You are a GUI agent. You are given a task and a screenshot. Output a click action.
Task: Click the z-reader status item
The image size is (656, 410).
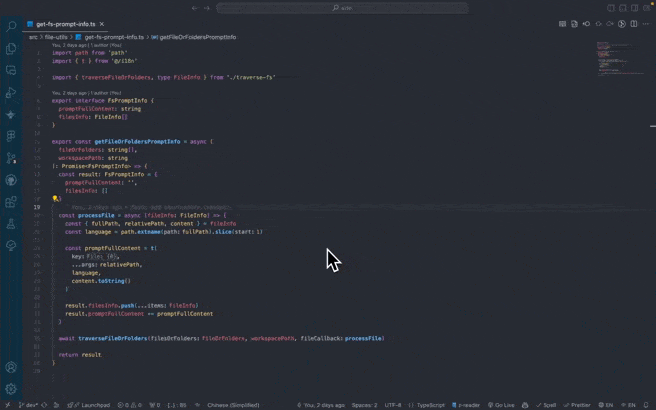pyautogui.click(x=466, y=405)
